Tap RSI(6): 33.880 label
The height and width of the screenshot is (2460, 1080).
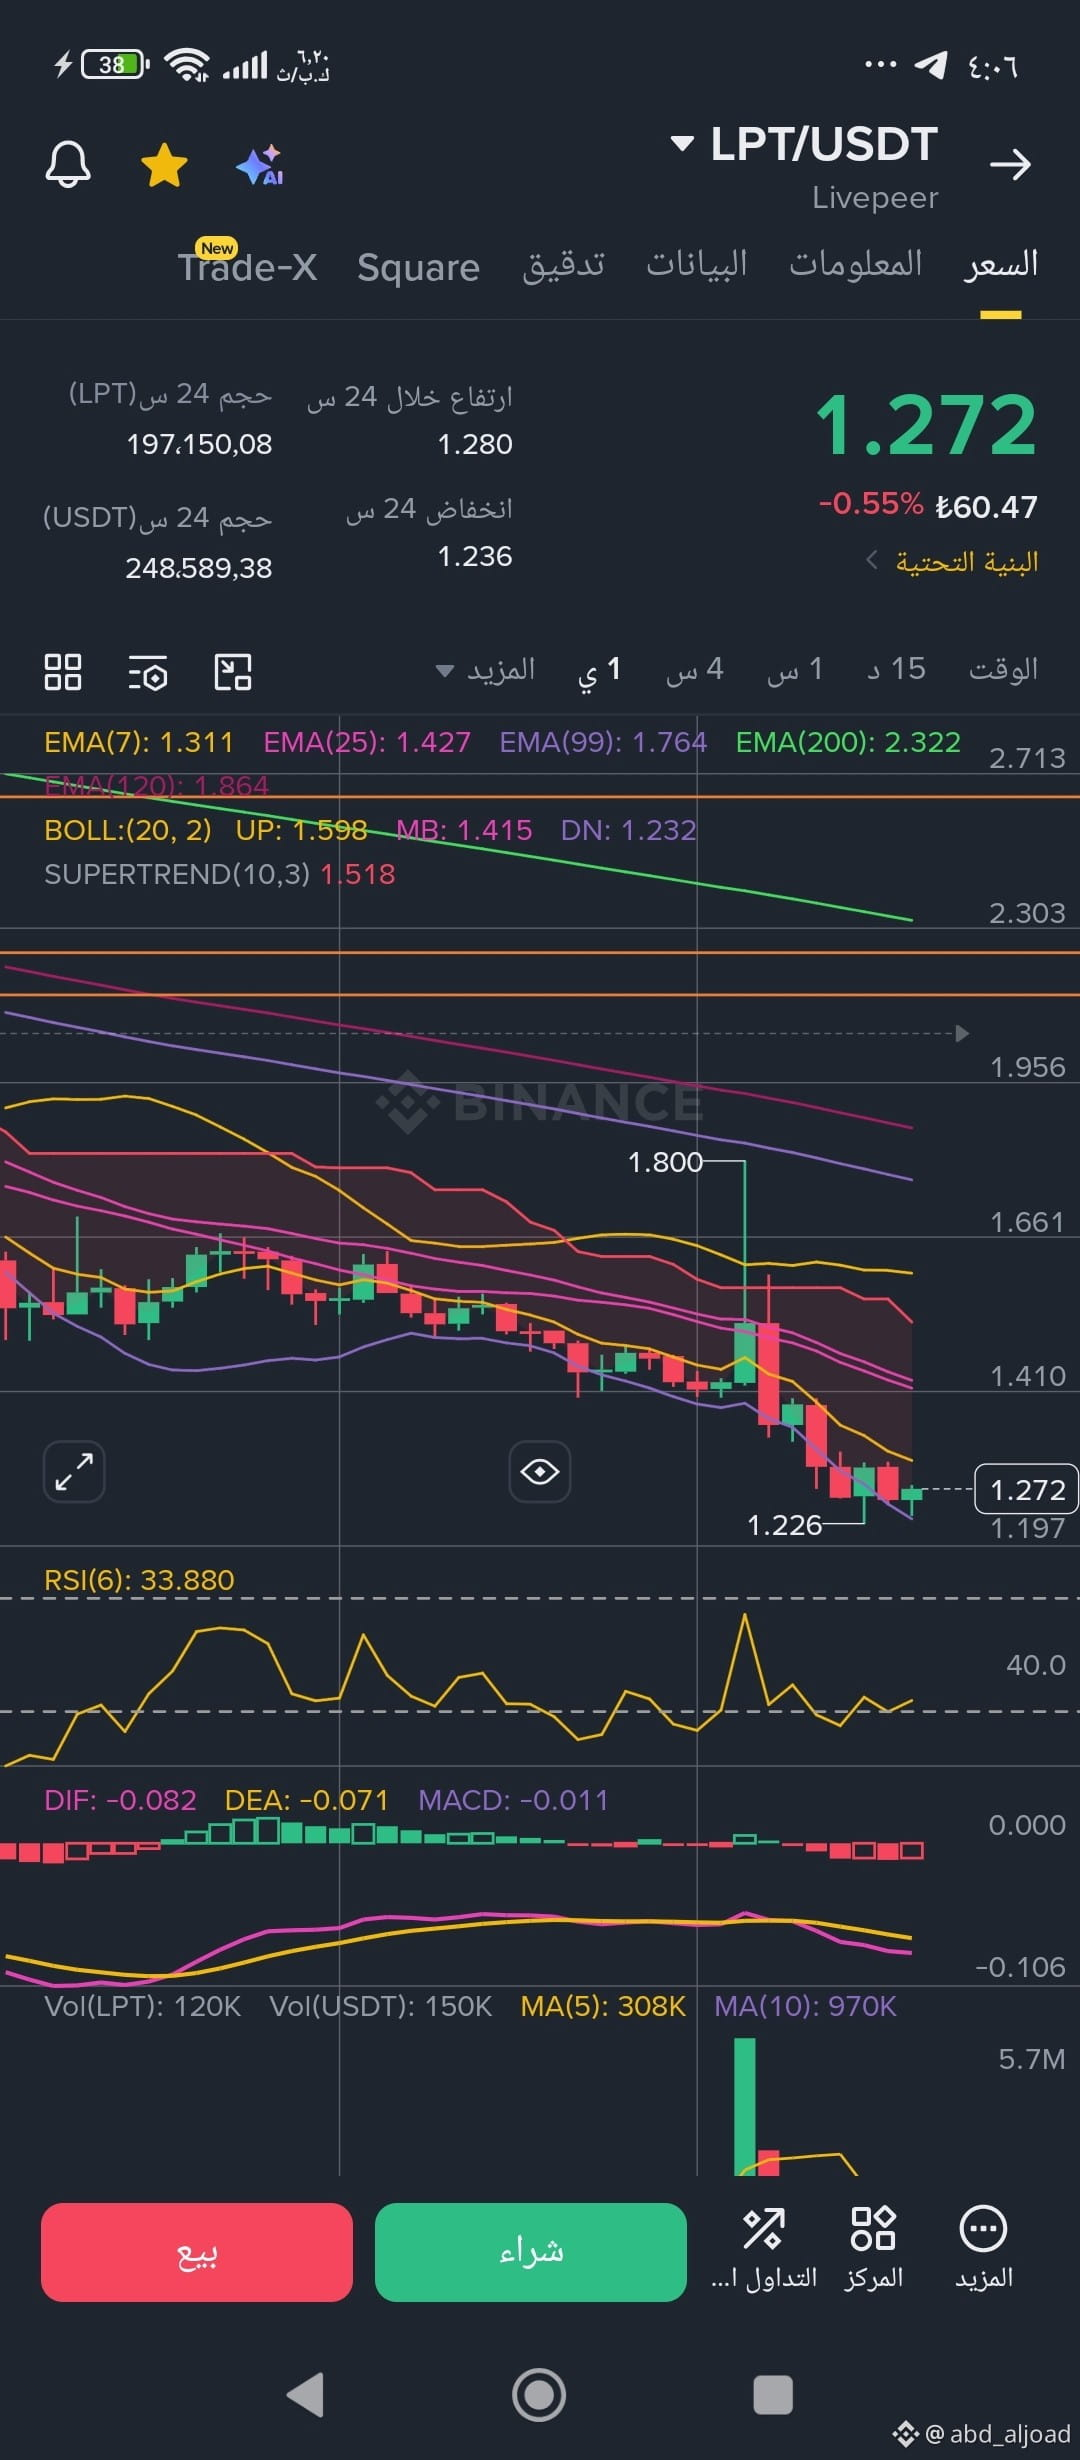tap(139, 1580)
